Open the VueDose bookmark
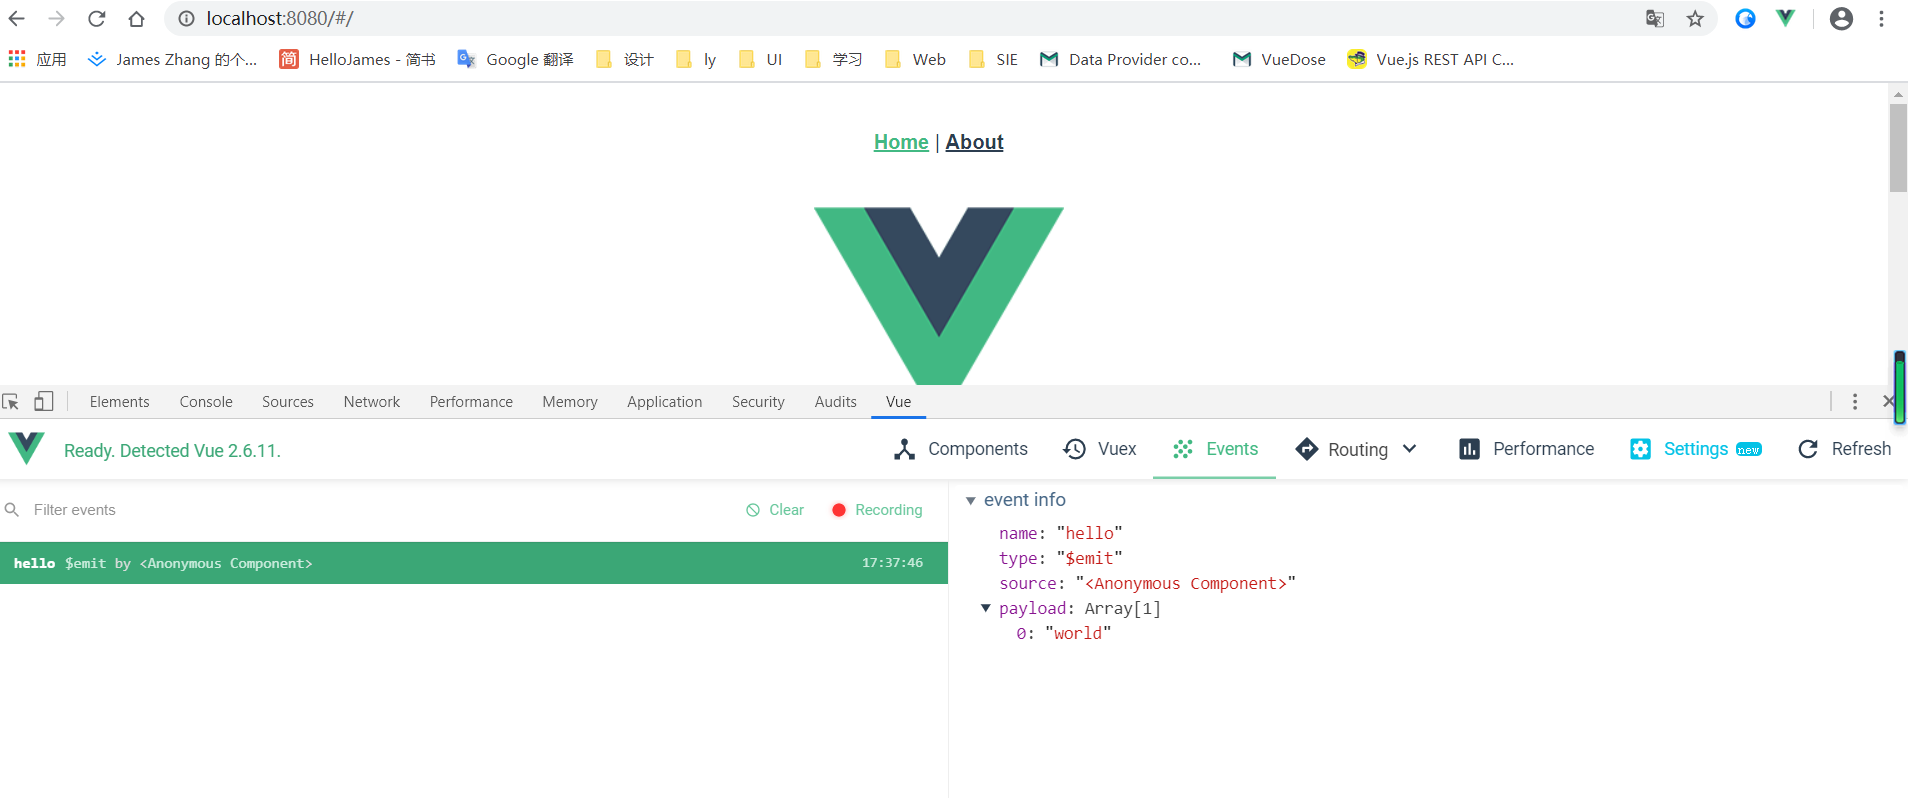The width and height of the screenshot is (1908, 798). click(x=1279, y=59)
